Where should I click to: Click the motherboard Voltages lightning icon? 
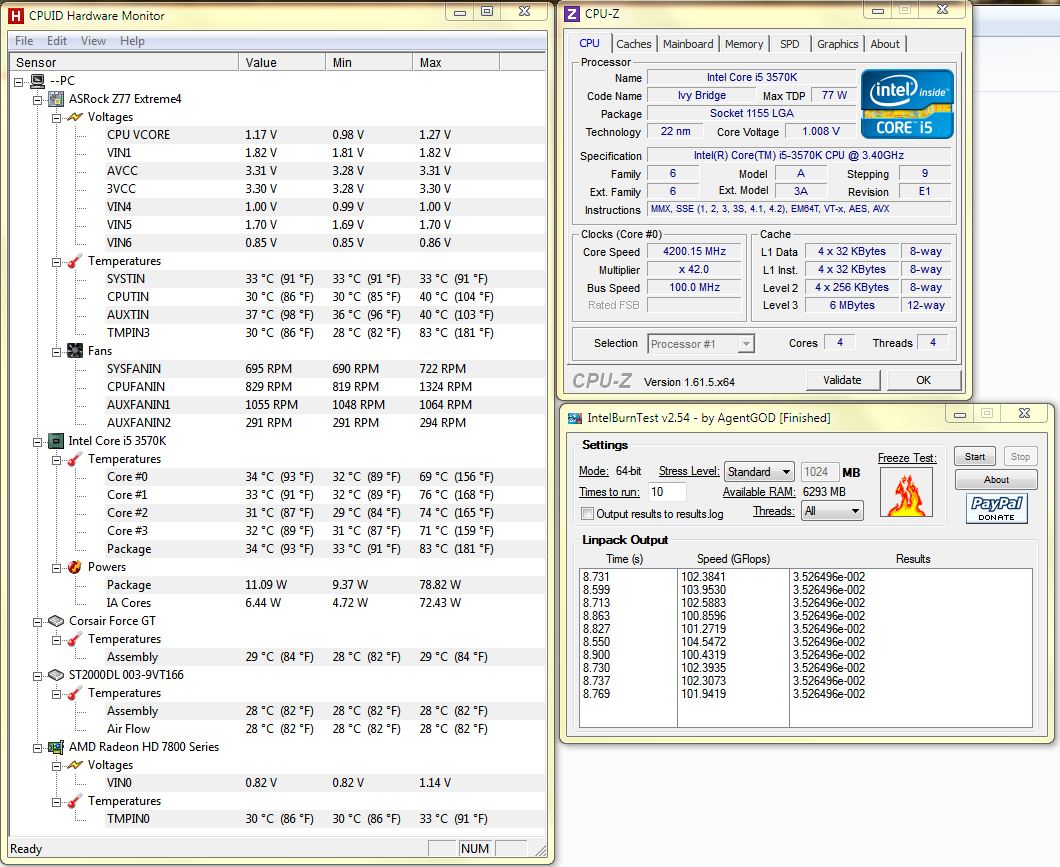tap(75, 117)
